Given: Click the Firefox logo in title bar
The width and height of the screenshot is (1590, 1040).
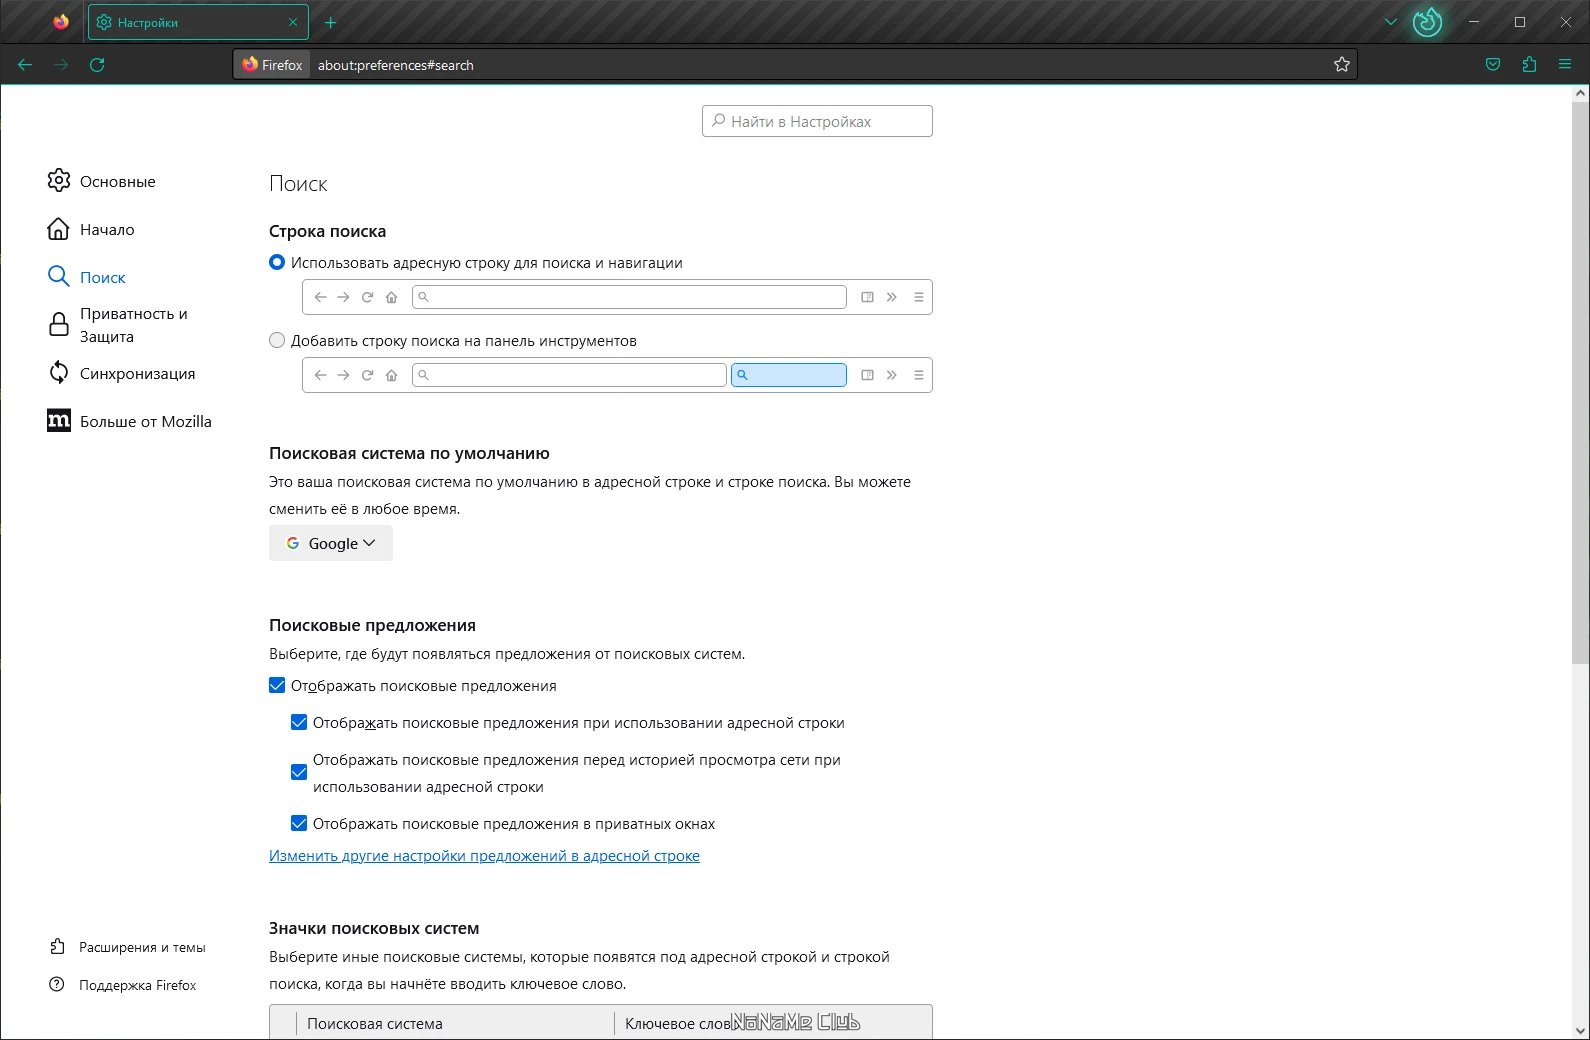Looking at the screenshot, I should point(61,22).
